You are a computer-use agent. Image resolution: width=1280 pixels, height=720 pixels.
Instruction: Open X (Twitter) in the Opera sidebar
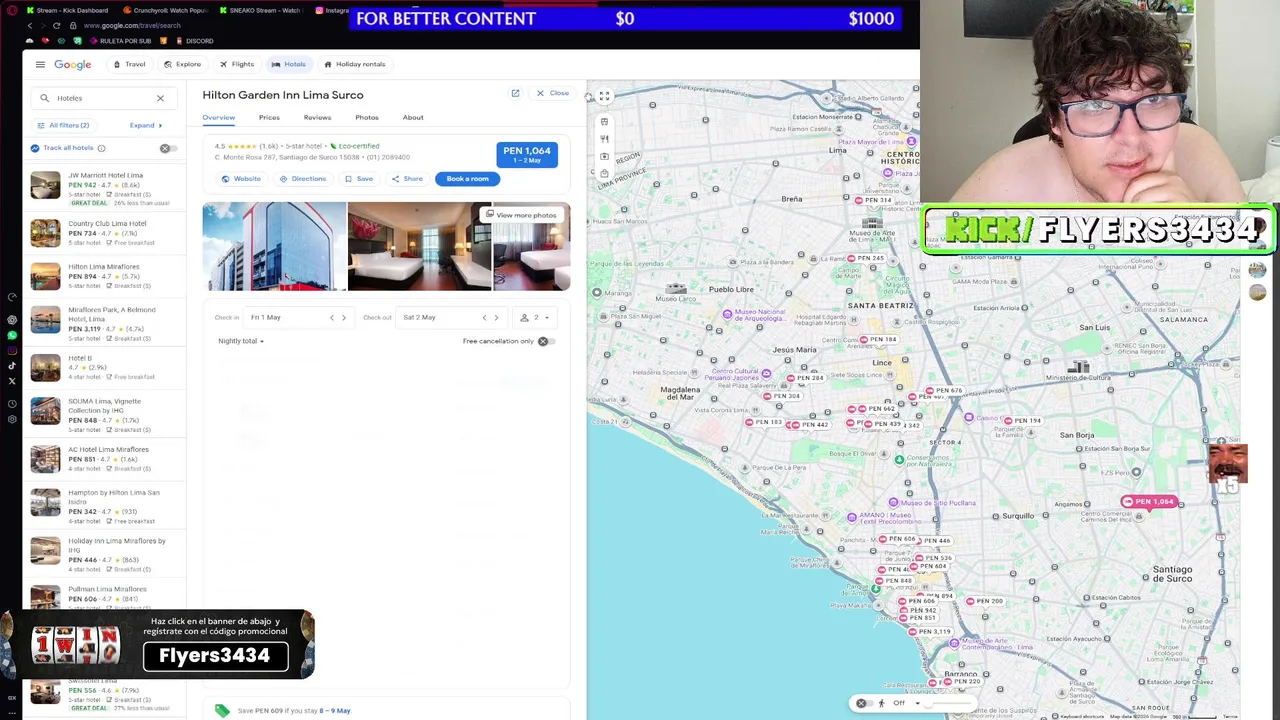12,380
